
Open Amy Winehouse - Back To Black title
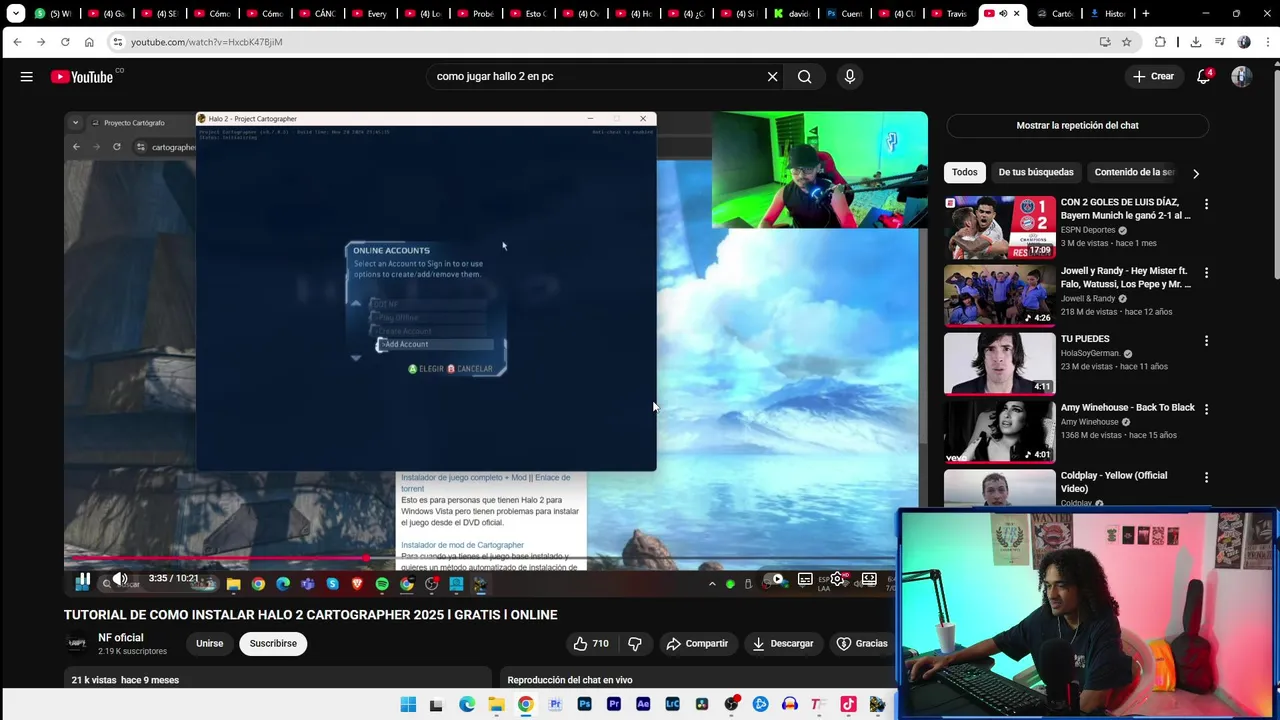tap(1128, 408)
